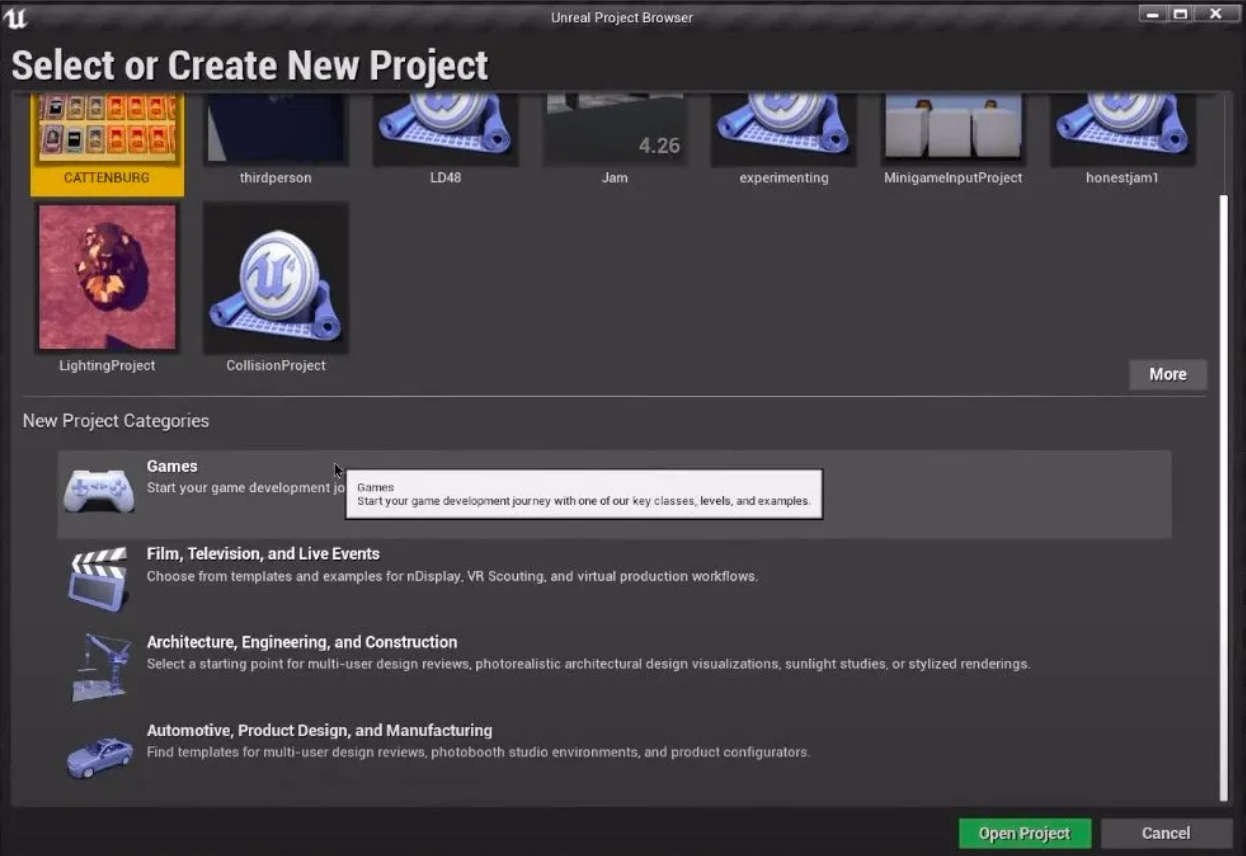Choose the experimenting project
The height and width of the screenshot is (856, 1246).
pos(784,130)
